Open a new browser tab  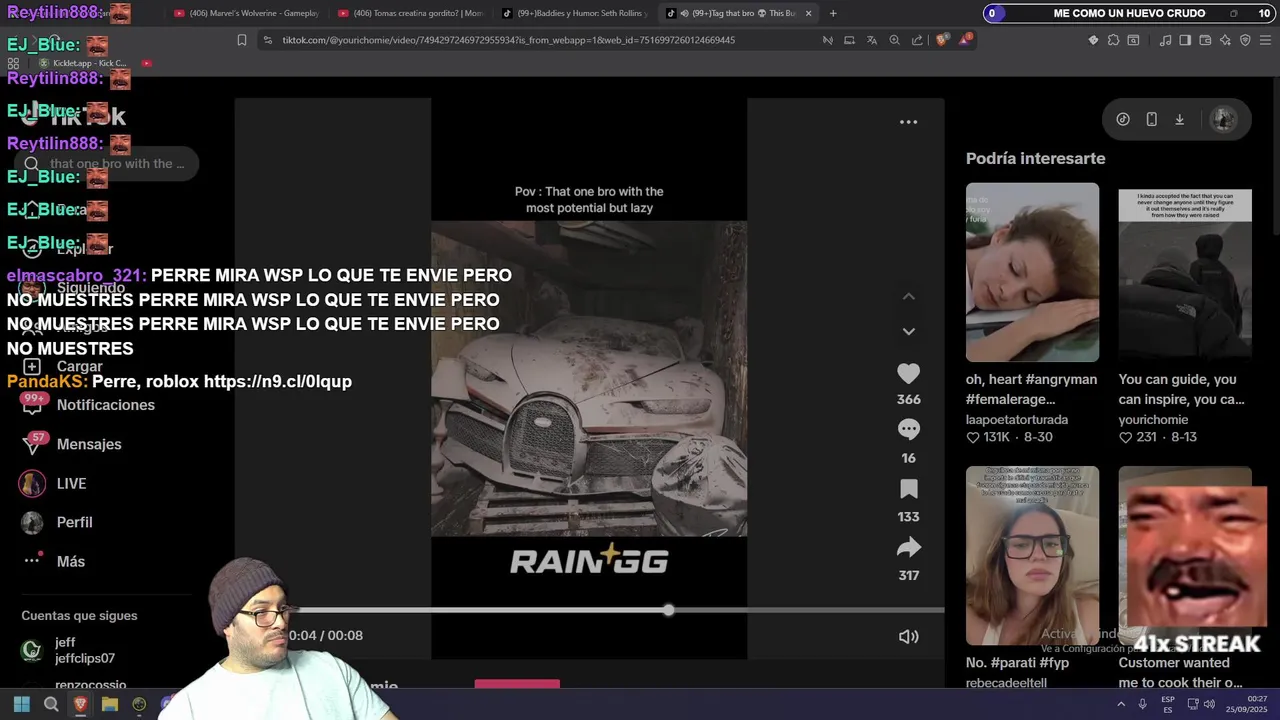(833, 13)
